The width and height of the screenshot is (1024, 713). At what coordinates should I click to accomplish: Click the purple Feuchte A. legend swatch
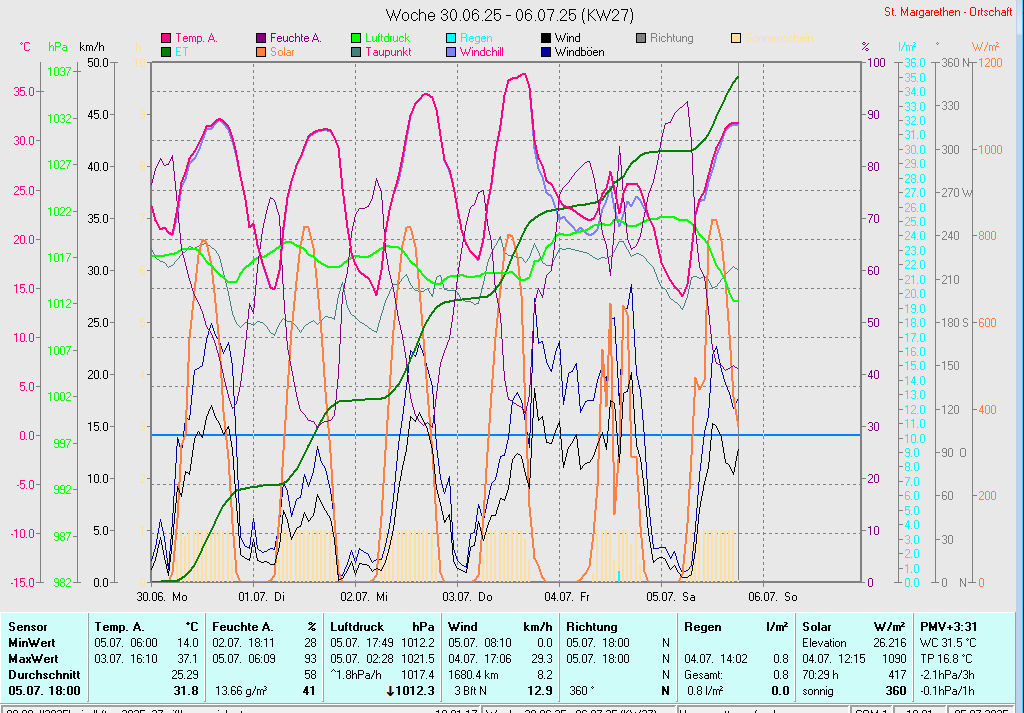coord(261,38)
